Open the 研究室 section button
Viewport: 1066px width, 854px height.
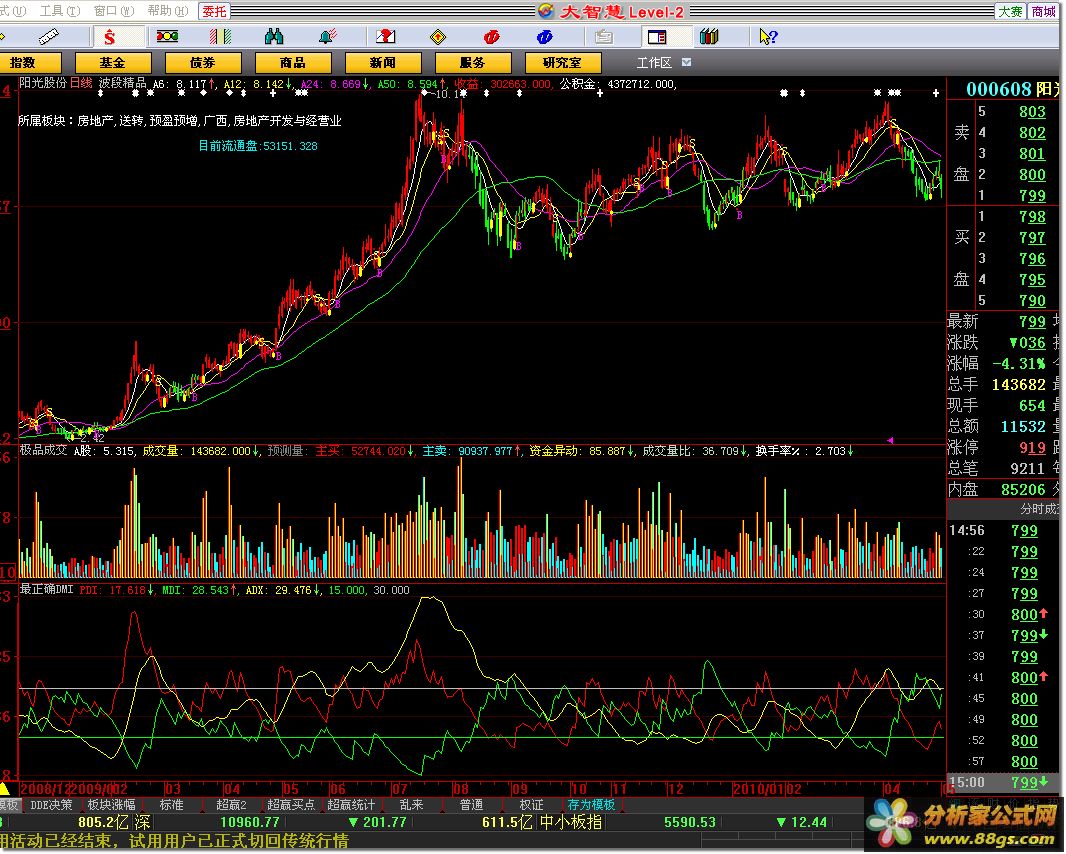tap(561, 62)
